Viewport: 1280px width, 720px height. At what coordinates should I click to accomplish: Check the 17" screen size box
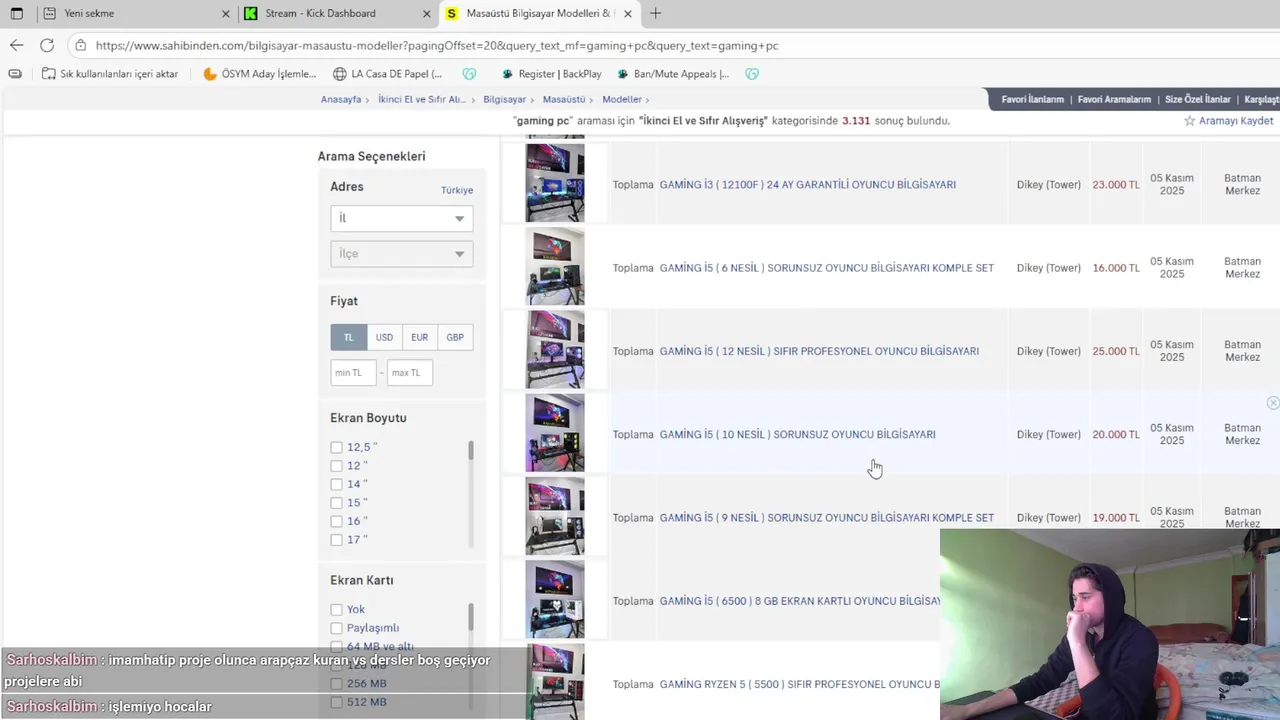(x=337, y=540)
